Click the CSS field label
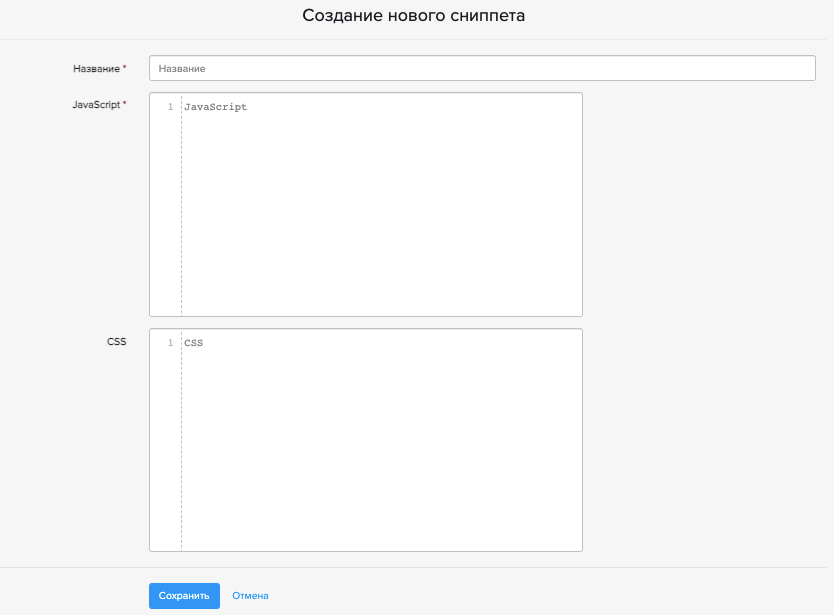 [117, 341]
